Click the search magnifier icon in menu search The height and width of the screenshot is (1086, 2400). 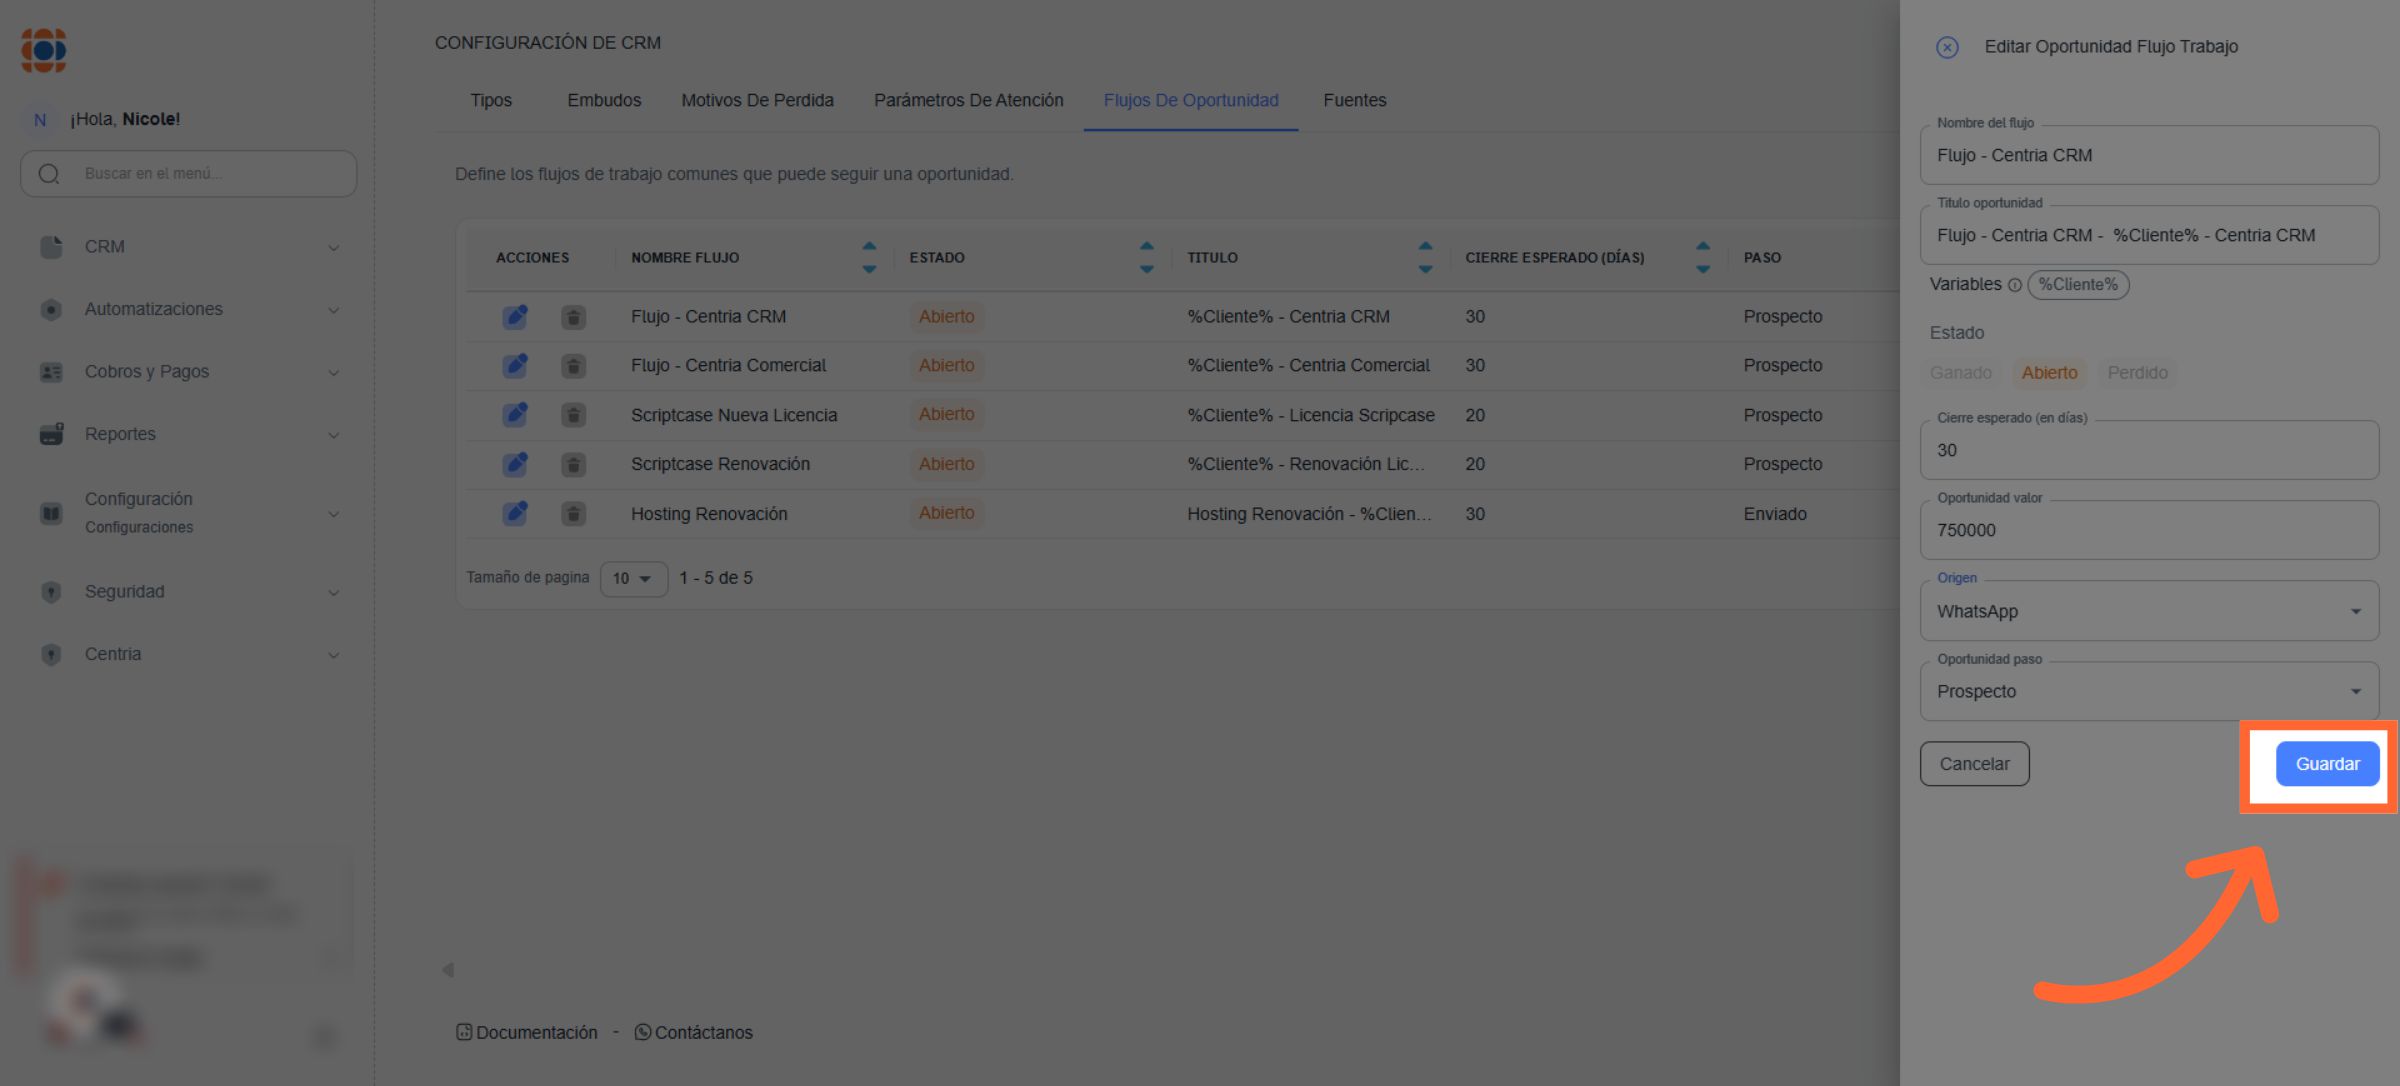tap(49, 174)
